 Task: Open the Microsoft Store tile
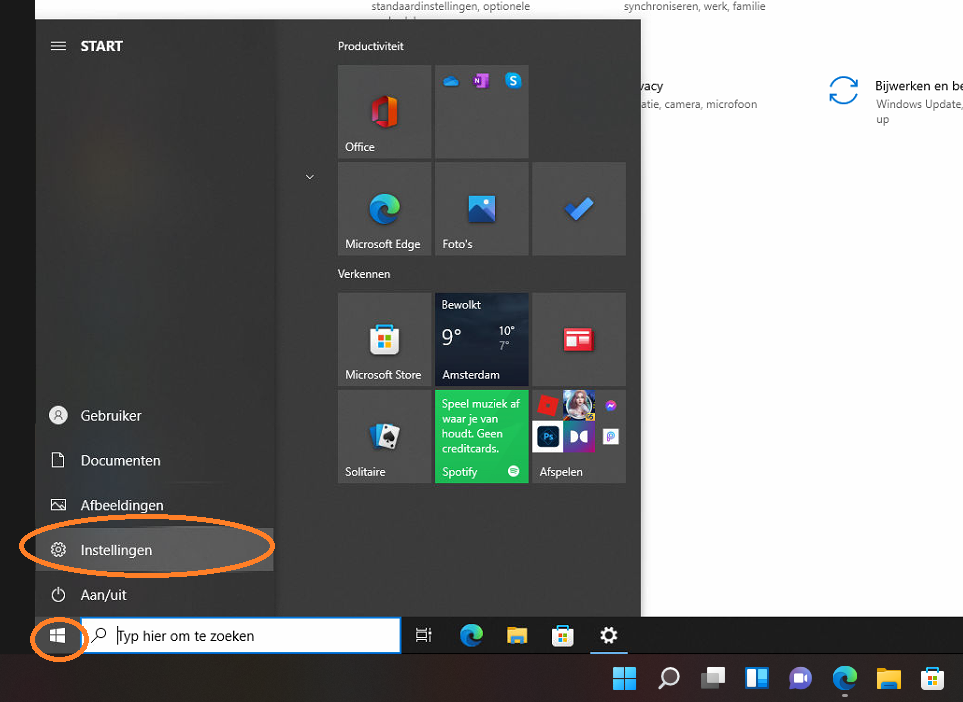click(384, 340)
